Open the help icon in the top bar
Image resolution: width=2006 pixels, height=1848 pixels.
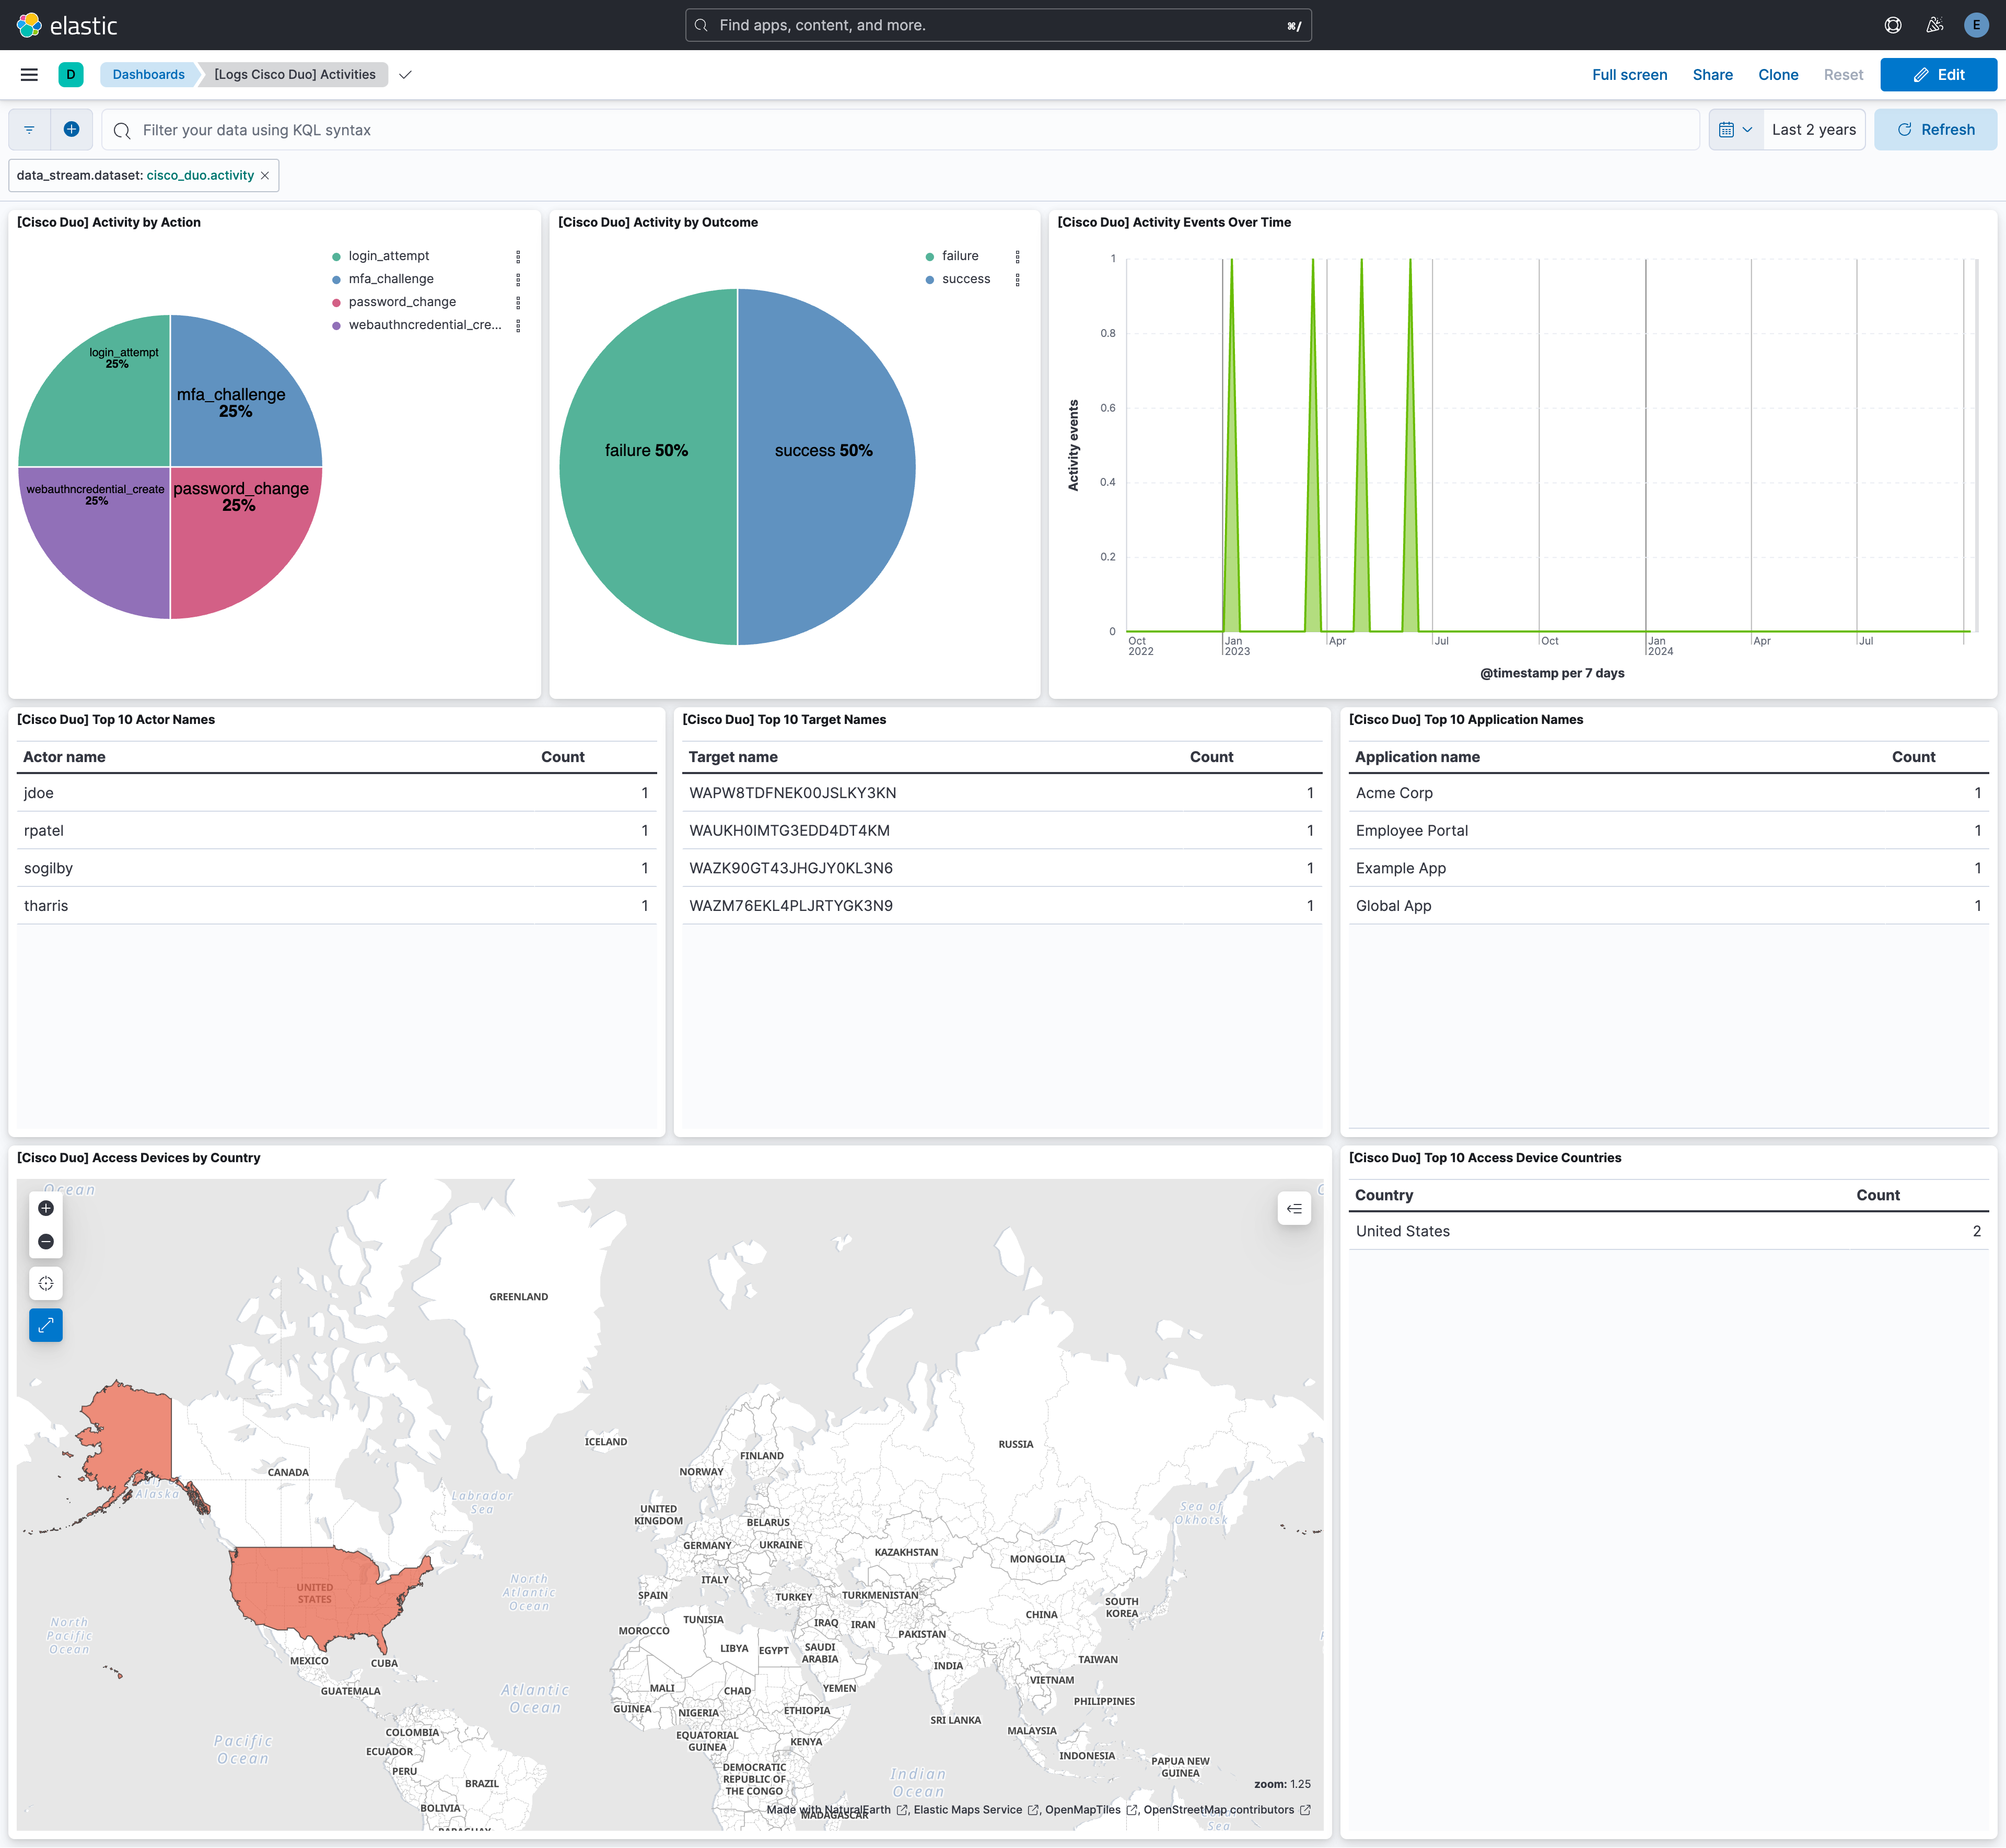click(1892, 24)
